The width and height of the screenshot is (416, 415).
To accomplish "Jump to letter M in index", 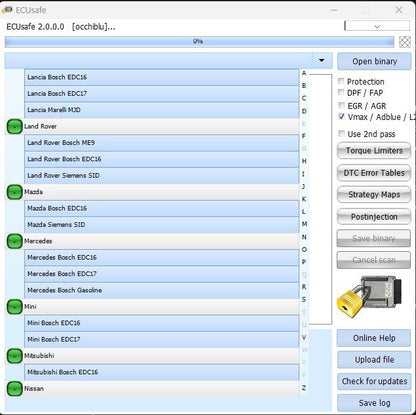I will click(304, 224).
